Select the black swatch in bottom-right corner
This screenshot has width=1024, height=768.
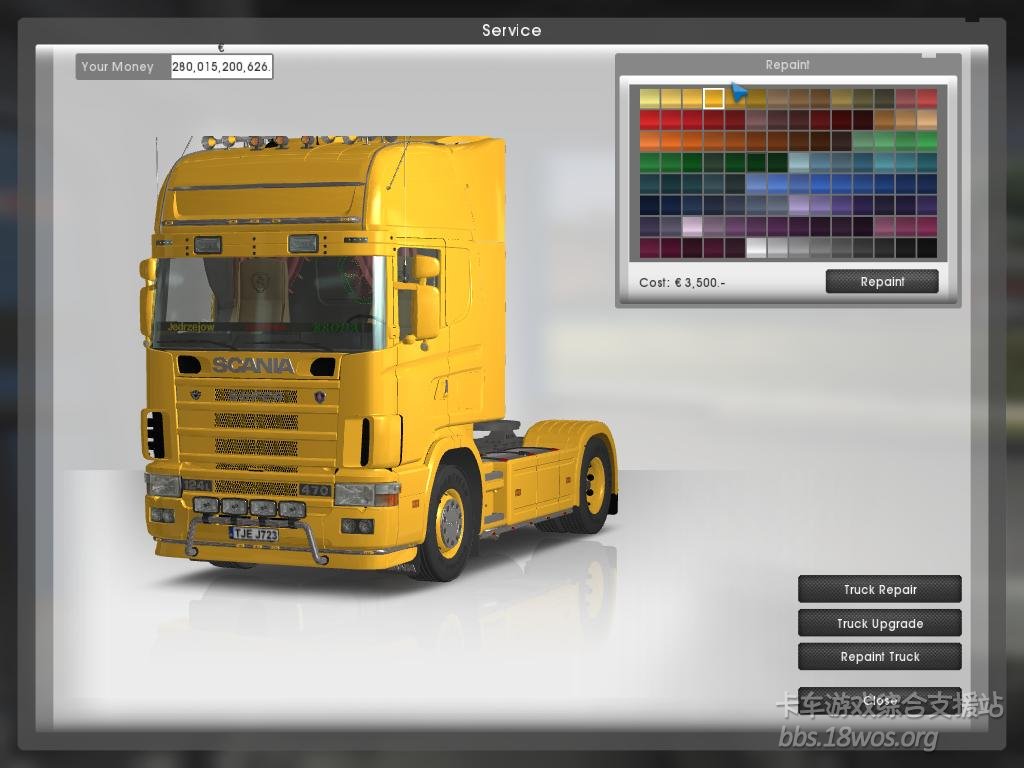(927, 248)
